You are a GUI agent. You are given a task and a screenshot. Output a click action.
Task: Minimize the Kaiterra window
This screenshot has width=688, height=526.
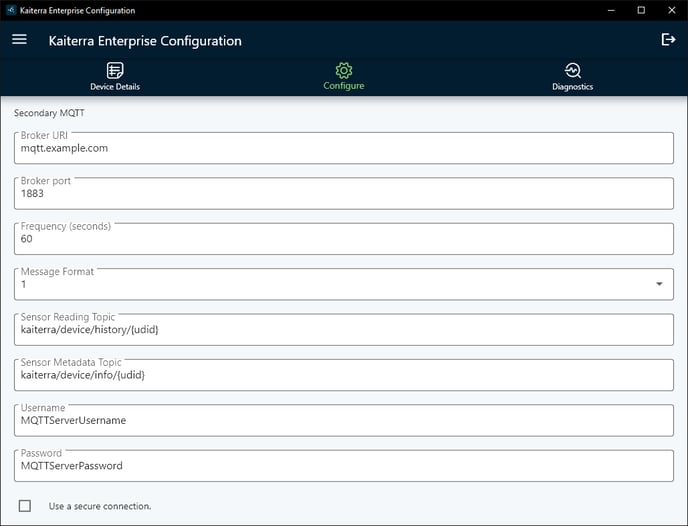click(611, 10)
